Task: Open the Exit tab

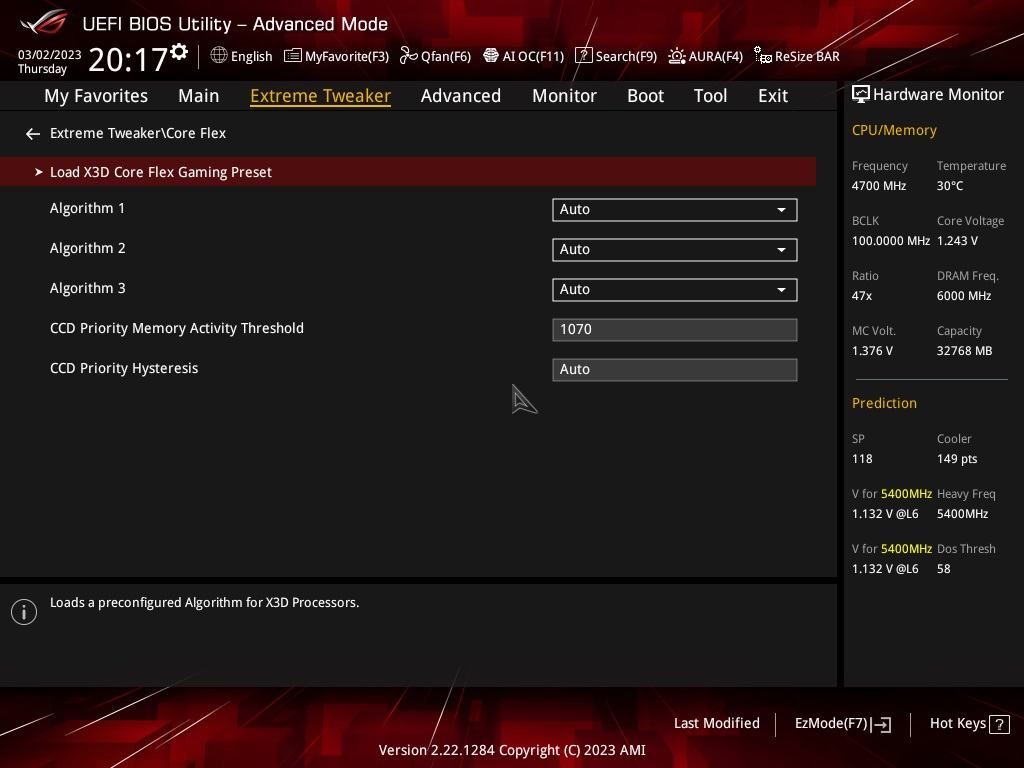Action: pos(773,96)
